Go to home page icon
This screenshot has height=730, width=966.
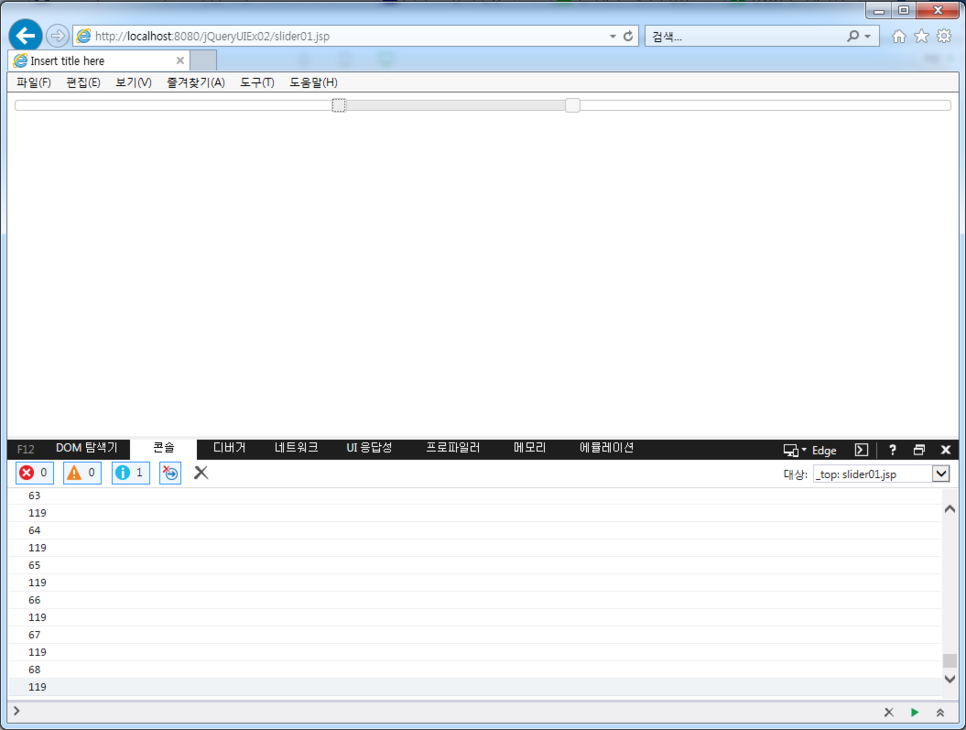click(x=899, y=36)
